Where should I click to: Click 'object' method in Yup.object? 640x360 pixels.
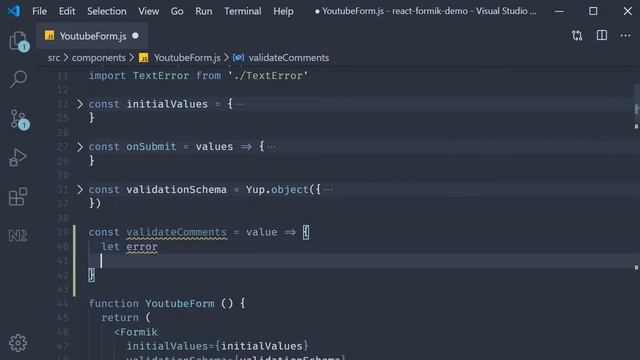(x=290, y=189)
